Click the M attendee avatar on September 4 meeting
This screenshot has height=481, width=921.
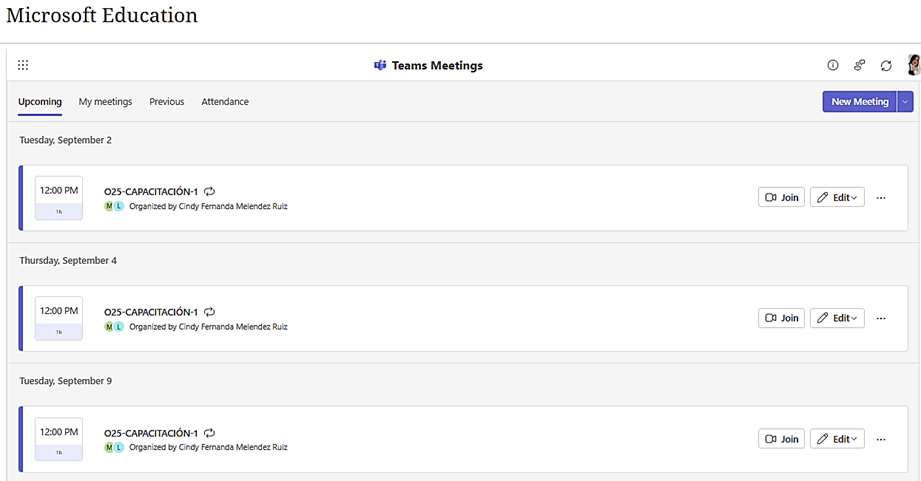click(109, 327)
